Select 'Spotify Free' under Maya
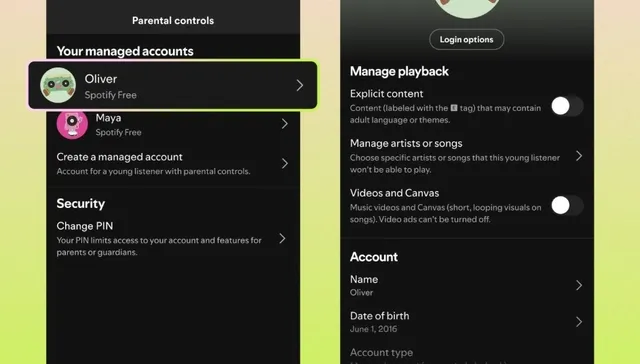The width and height of the screenshot is (640, 364). click(x=118, y=132)
